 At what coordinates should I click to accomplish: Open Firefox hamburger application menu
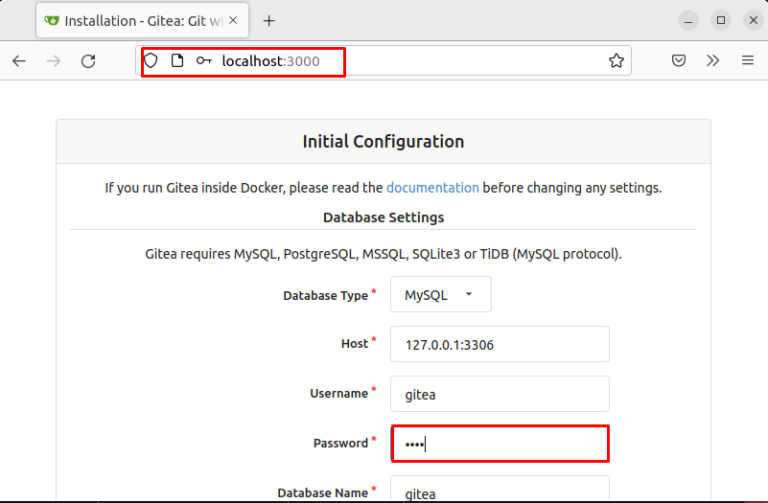coord(747,60)
